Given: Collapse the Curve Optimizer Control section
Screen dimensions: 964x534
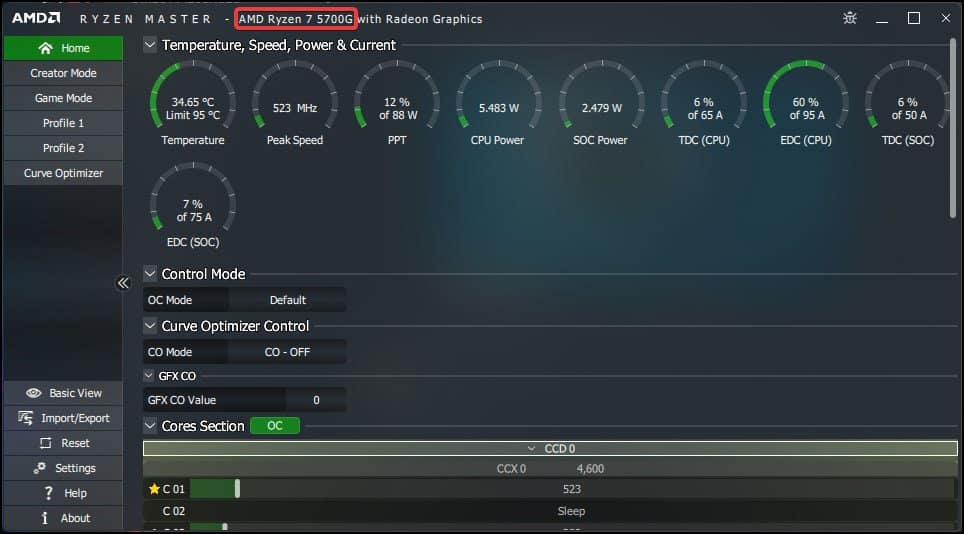Looking at the screenshot, I should click(x=150, y=326).
